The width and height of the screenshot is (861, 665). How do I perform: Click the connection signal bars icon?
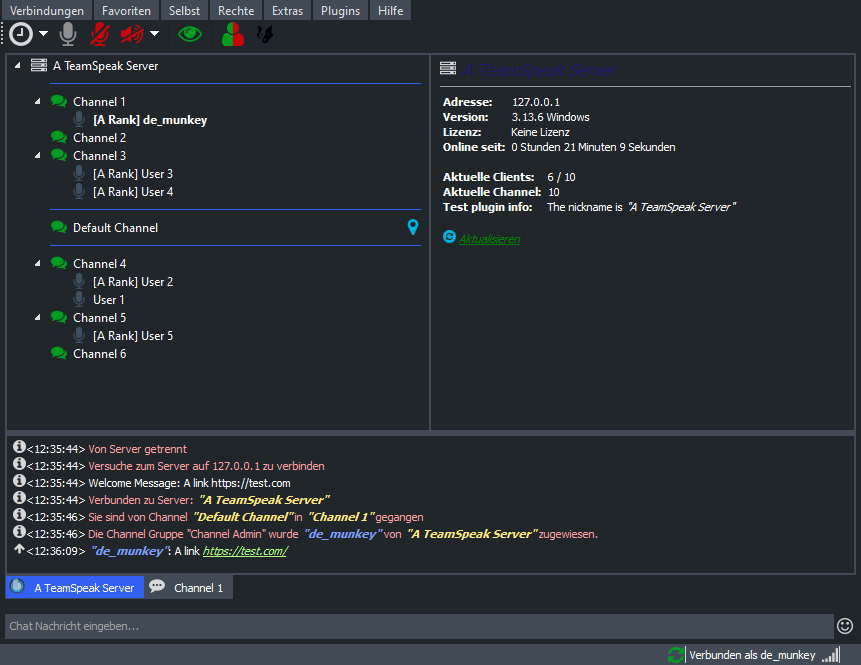831,655
